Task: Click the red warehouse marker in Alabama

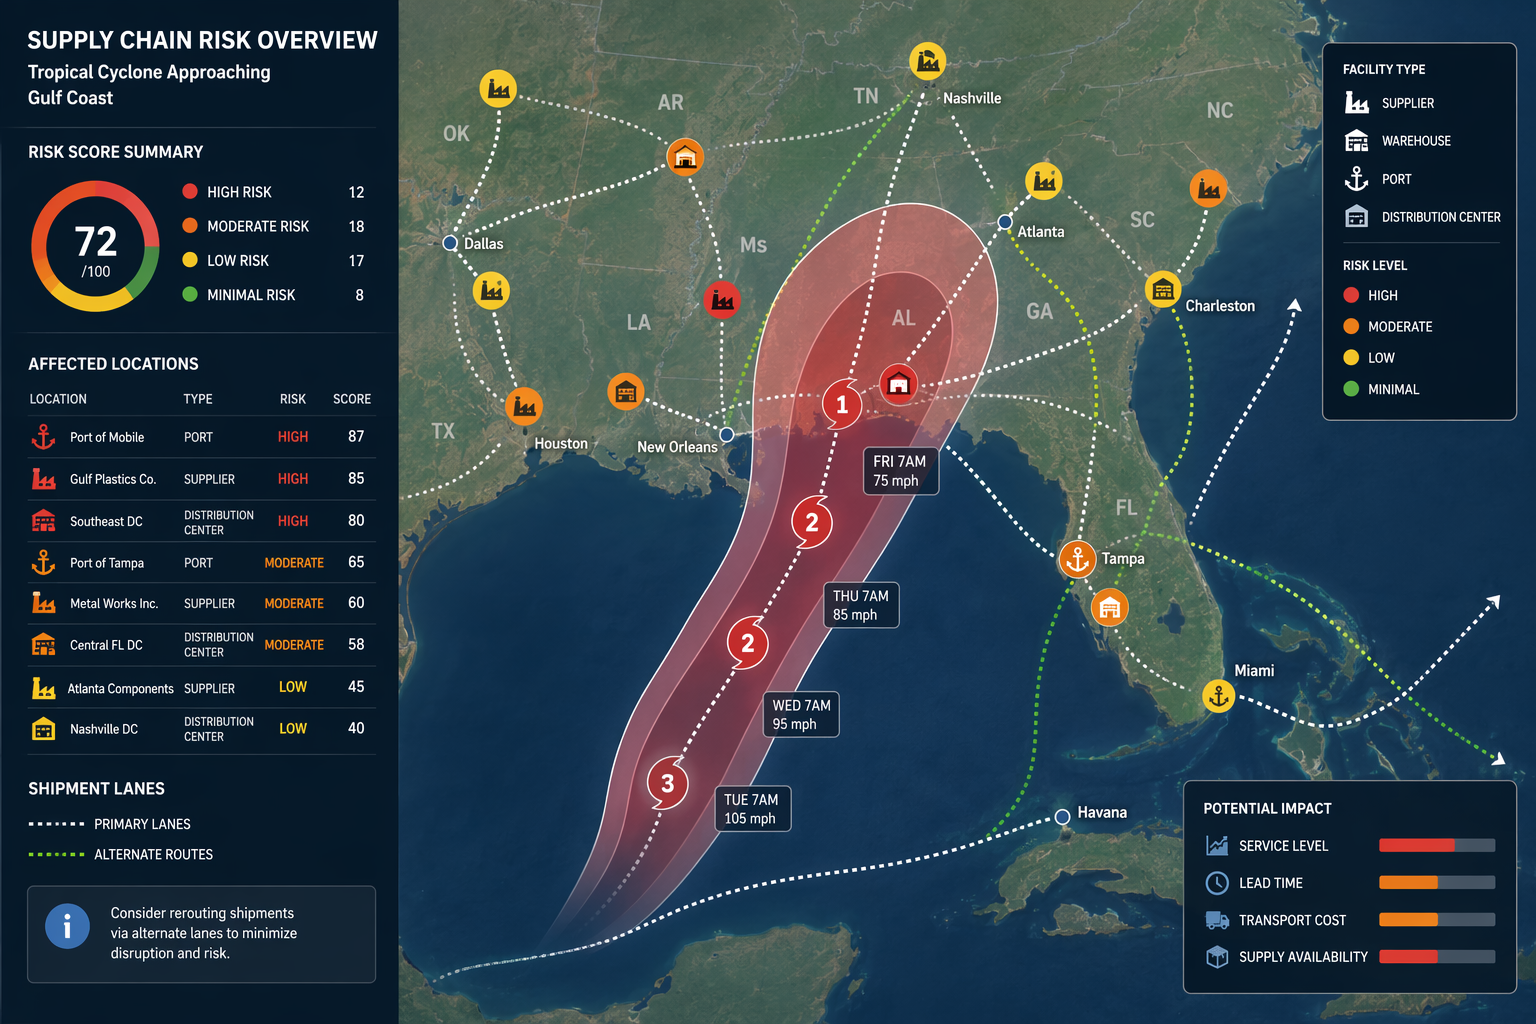Action: (899, 383)
